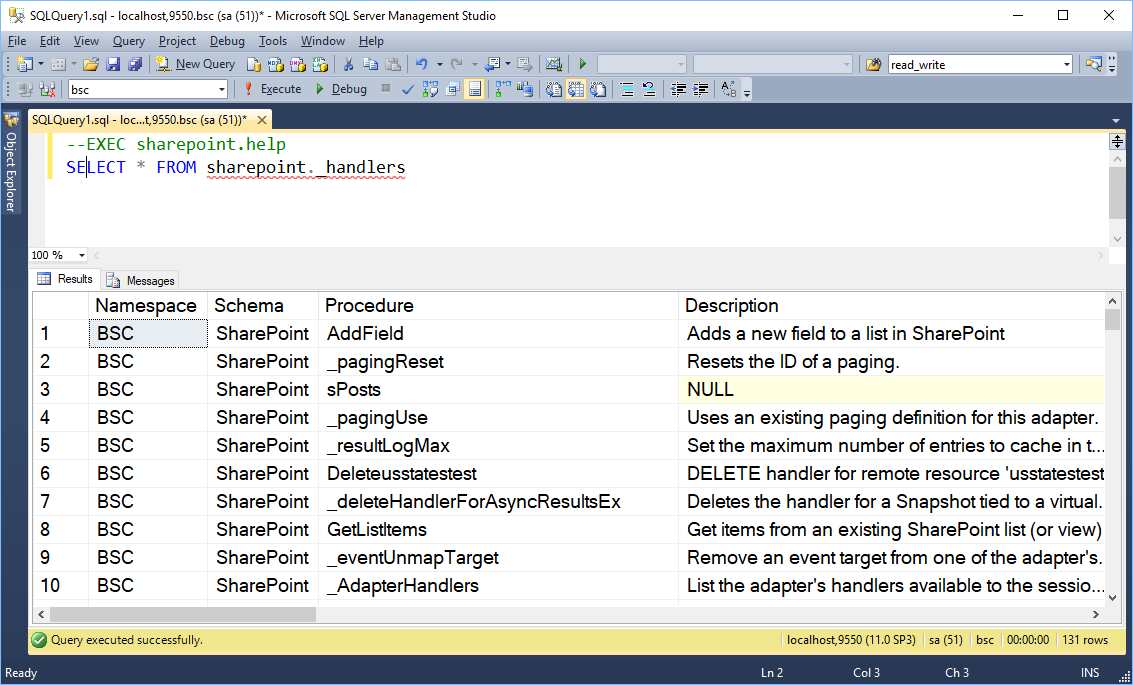Screen dimensions: 1133x685
Task: Copy selected text icon
Action: [371, 64]
